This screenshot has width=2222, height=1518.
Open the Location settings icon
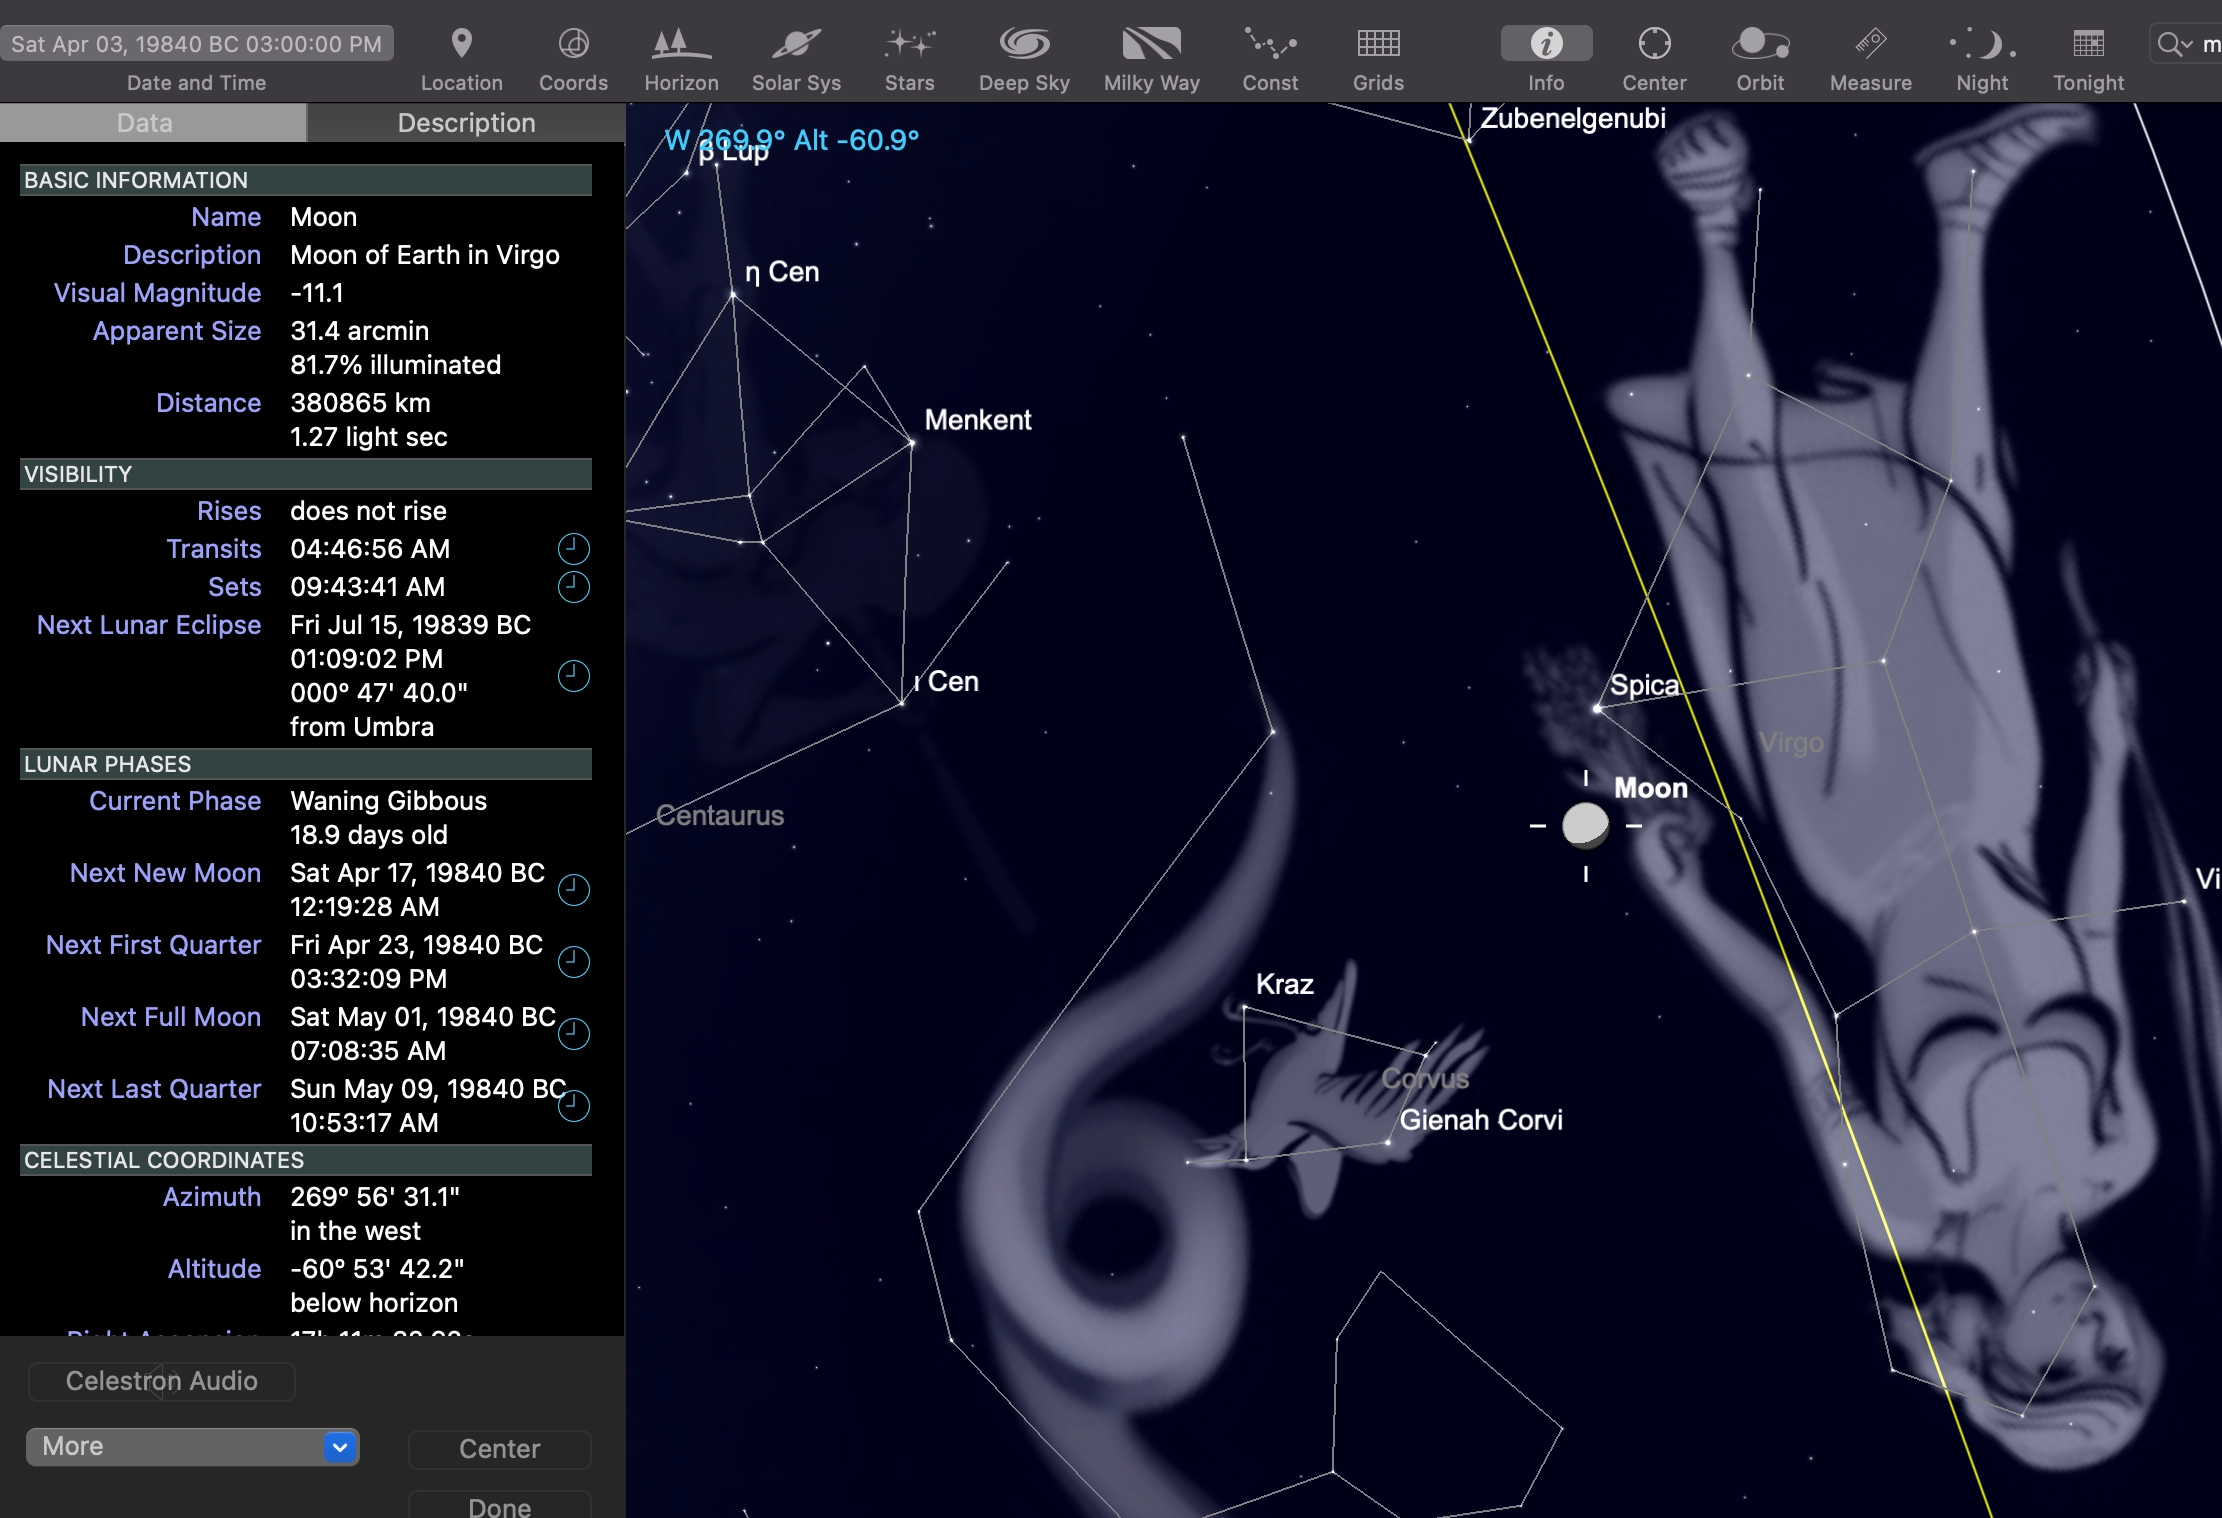pos(461,44)
